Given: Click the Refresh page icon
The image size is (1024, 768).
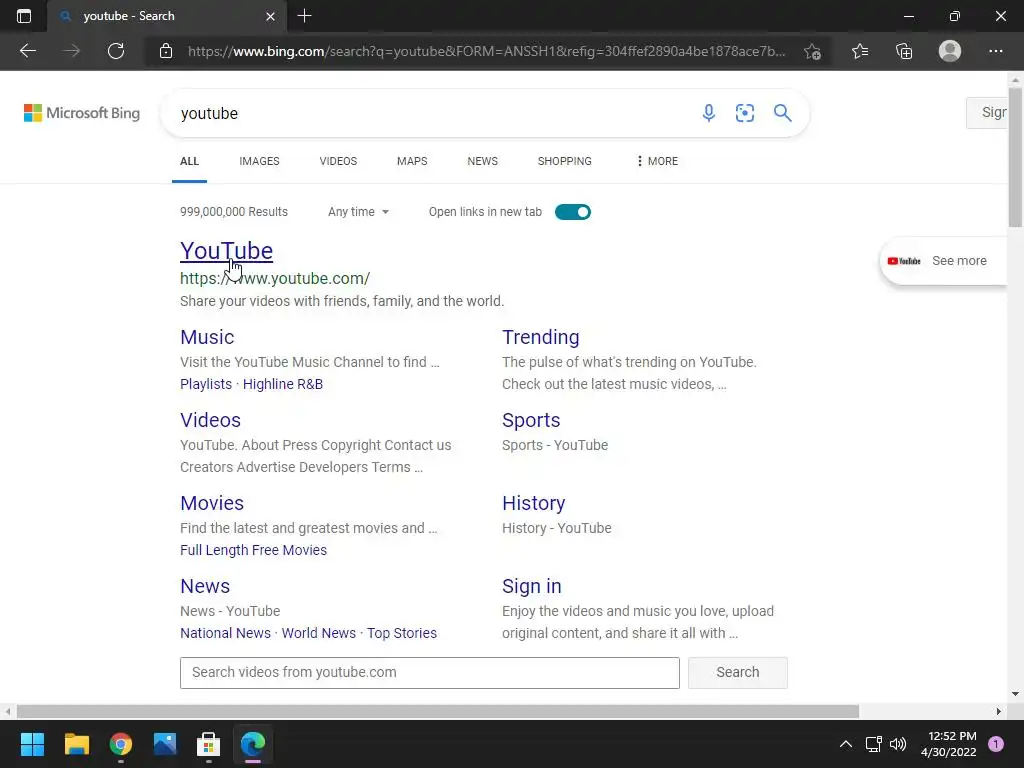Looking at the screenshot, I should tap(116, 51).
